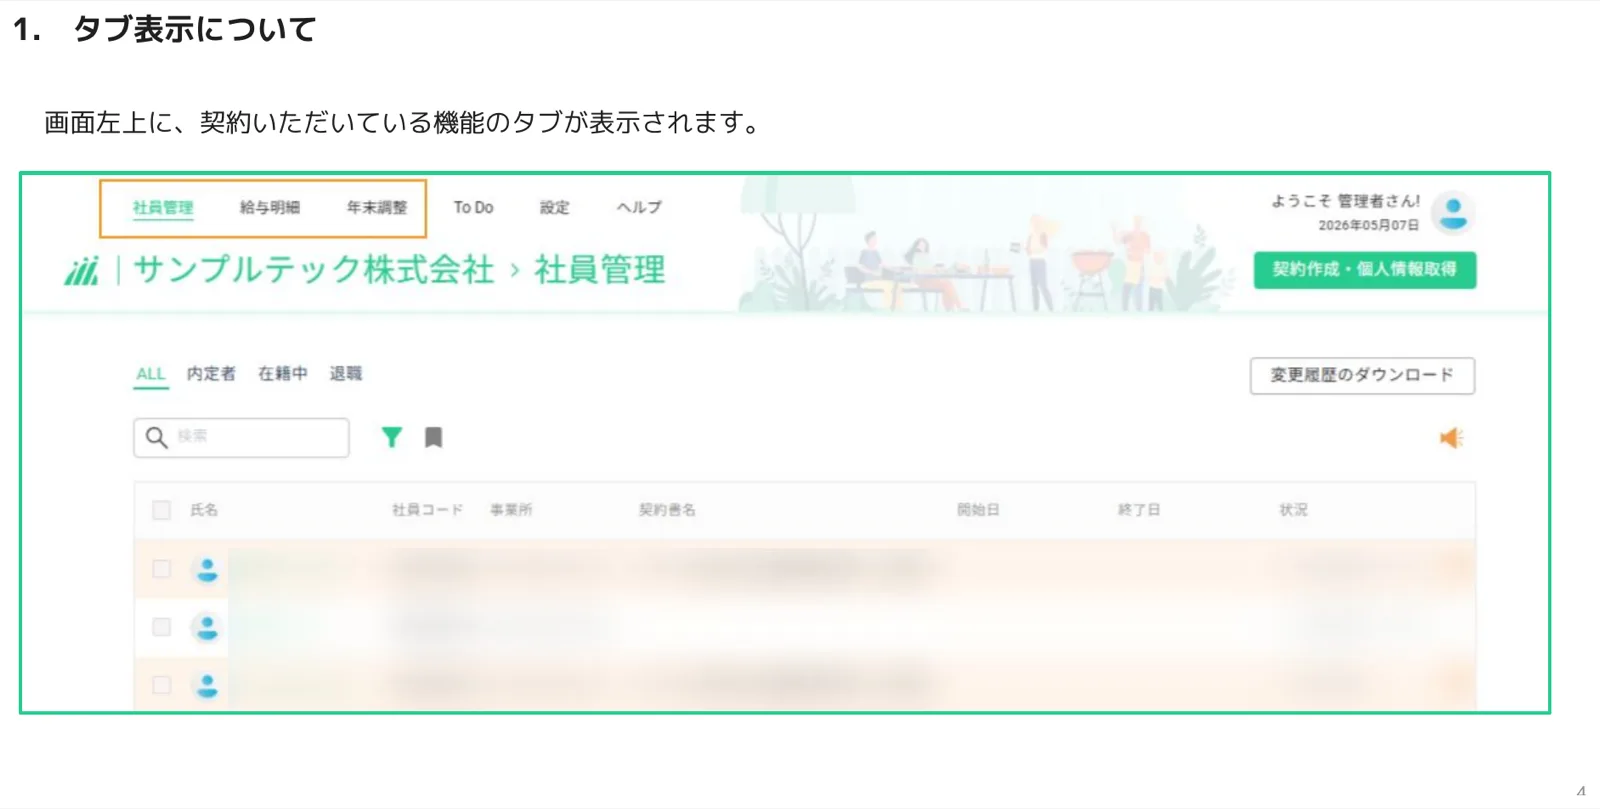Click the magnifier search icon

pos(157,437)
